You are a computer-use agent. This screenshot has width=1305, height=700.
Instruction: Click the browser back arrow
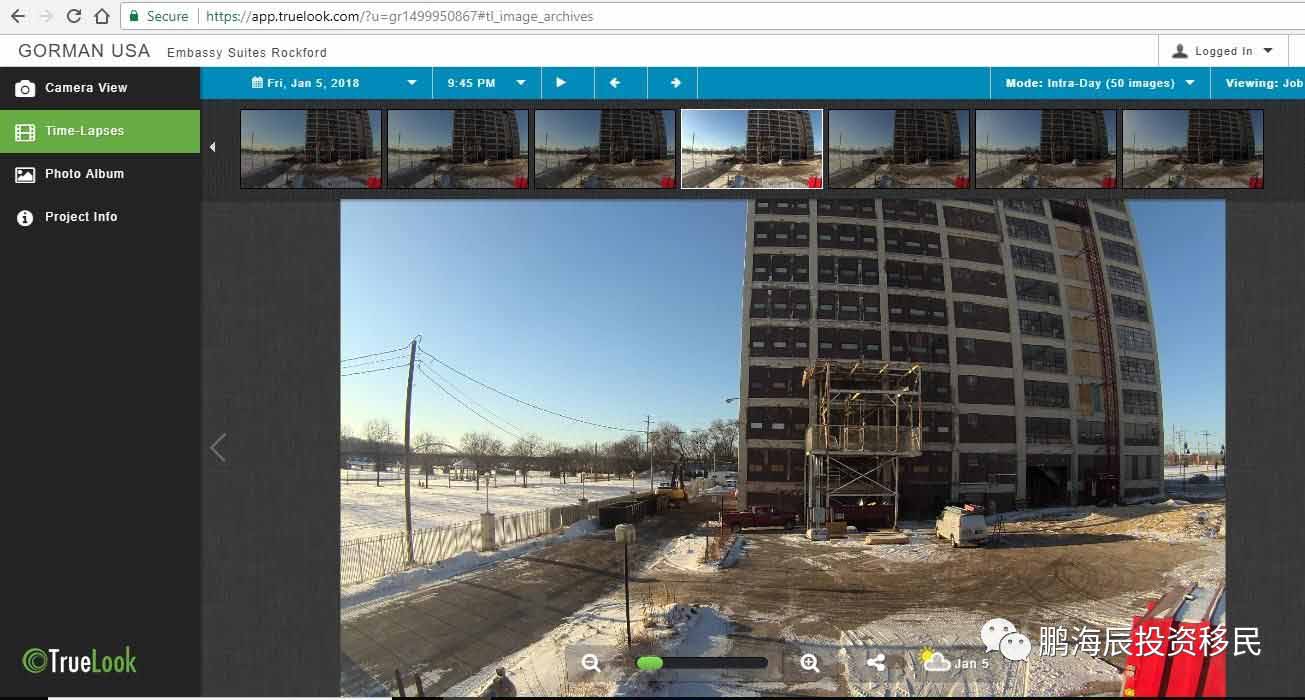pyautogui.click(x=17, y=16)
